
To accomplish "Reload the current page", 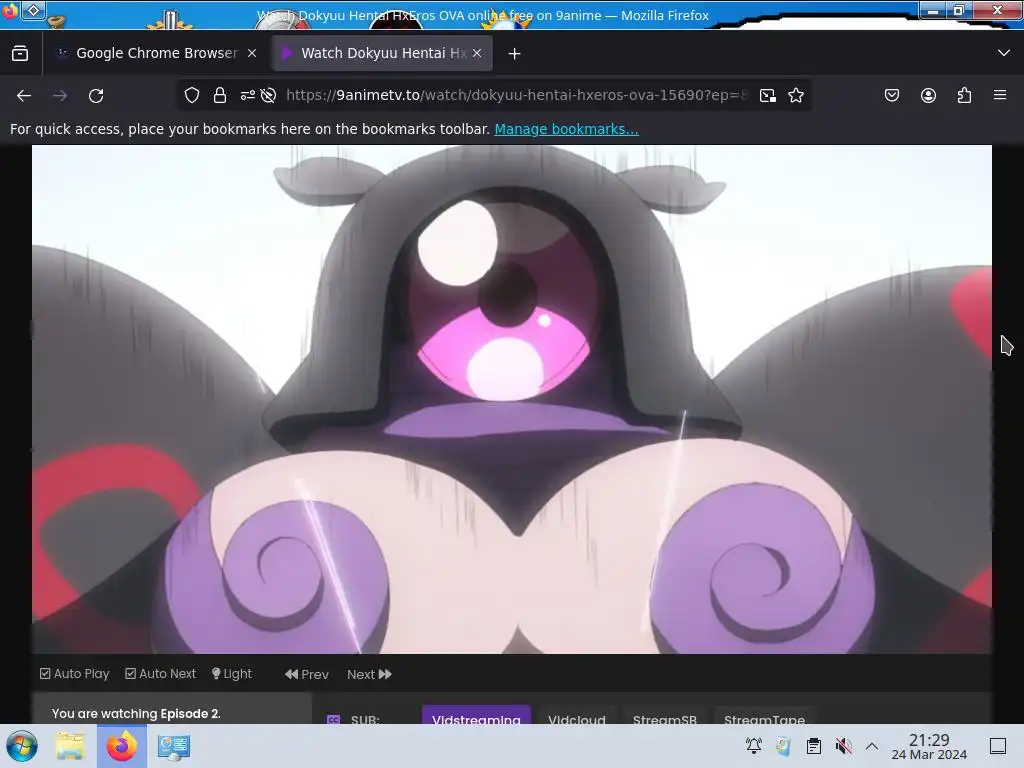I will point(96,95).
